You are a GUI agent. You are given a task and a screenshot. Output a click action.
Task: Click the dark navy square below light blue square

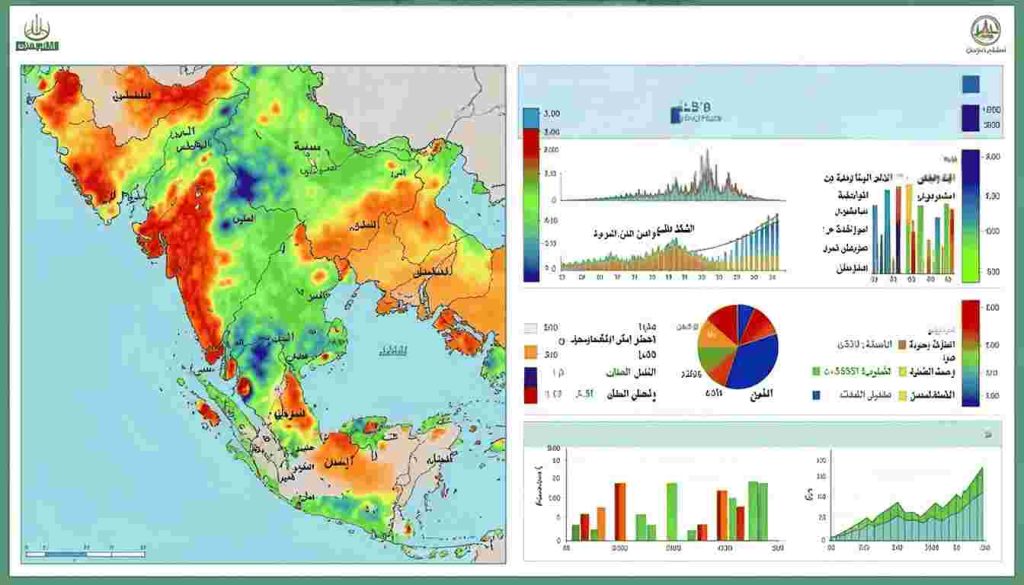970,118
